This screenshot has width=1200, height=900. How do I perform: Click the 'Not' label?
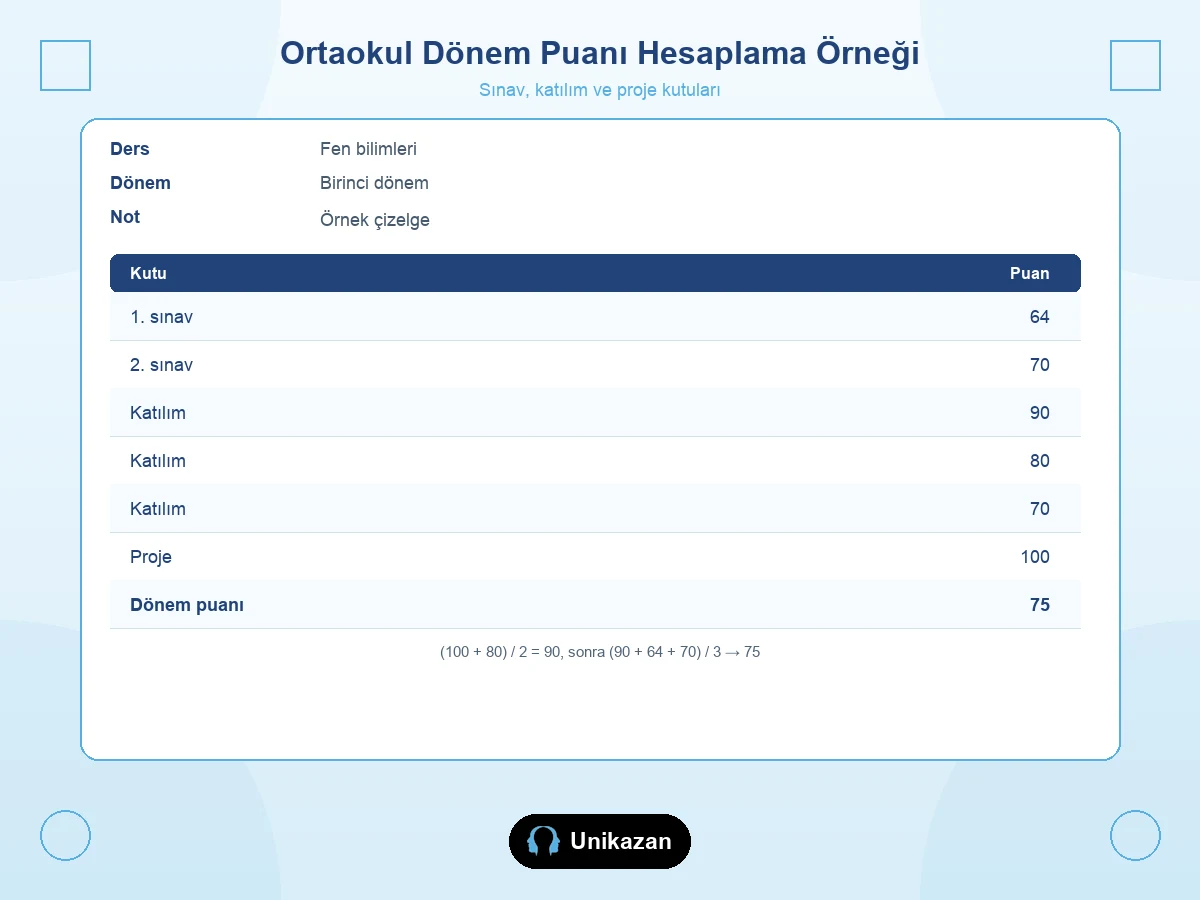(x=125, y=217)
